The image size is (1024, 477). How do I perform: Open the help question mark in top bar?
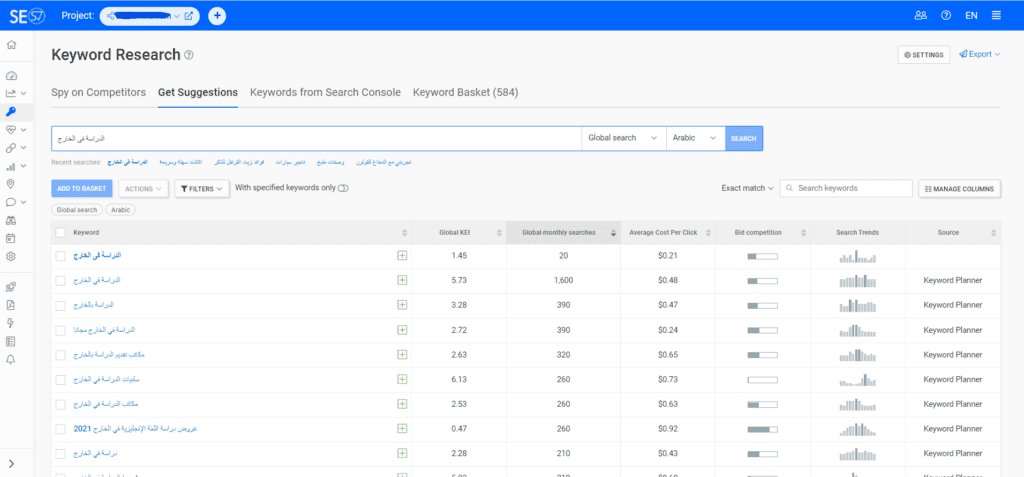(x=946, y=16)
